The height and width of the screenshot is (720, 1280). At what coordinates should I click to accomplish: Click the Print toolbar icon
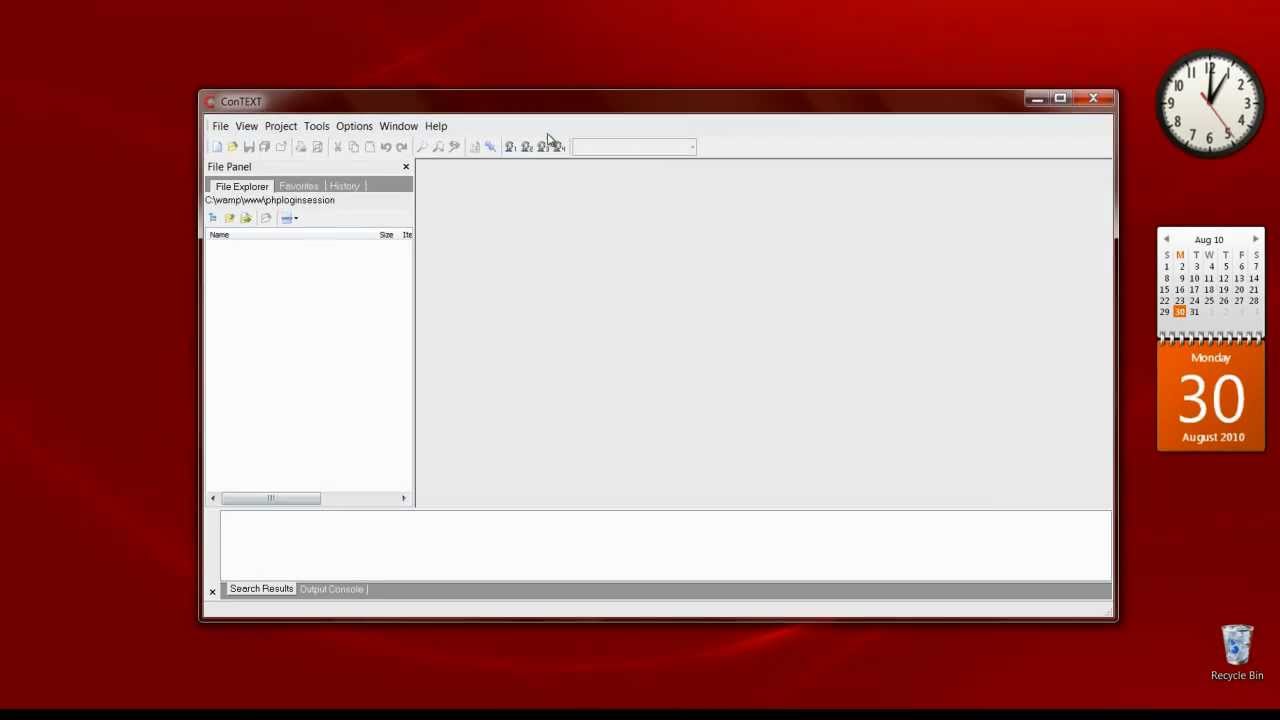coord(301,147)
